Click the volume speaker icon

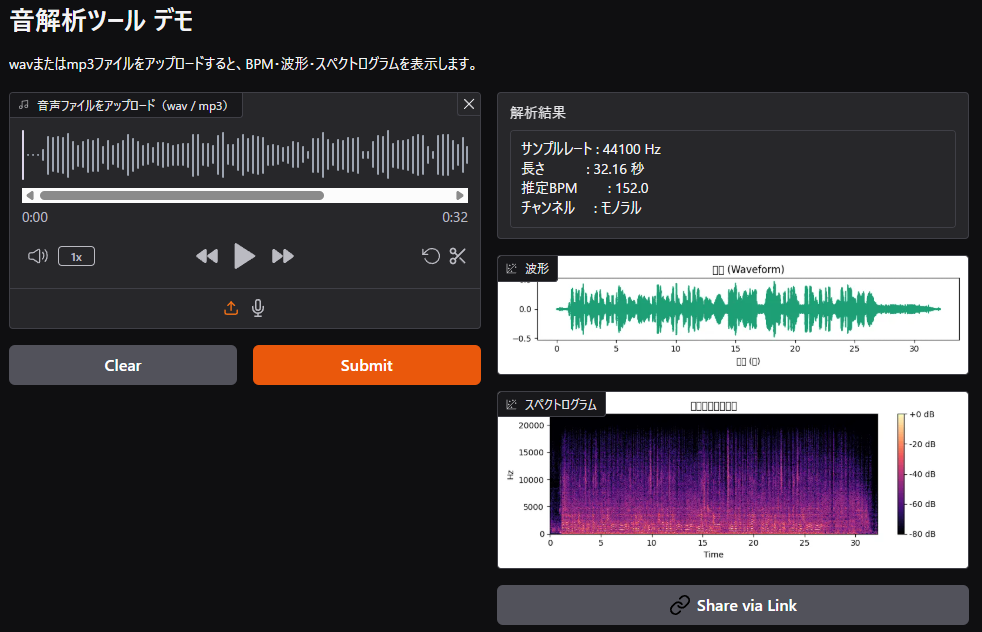(x=38, y=256)
